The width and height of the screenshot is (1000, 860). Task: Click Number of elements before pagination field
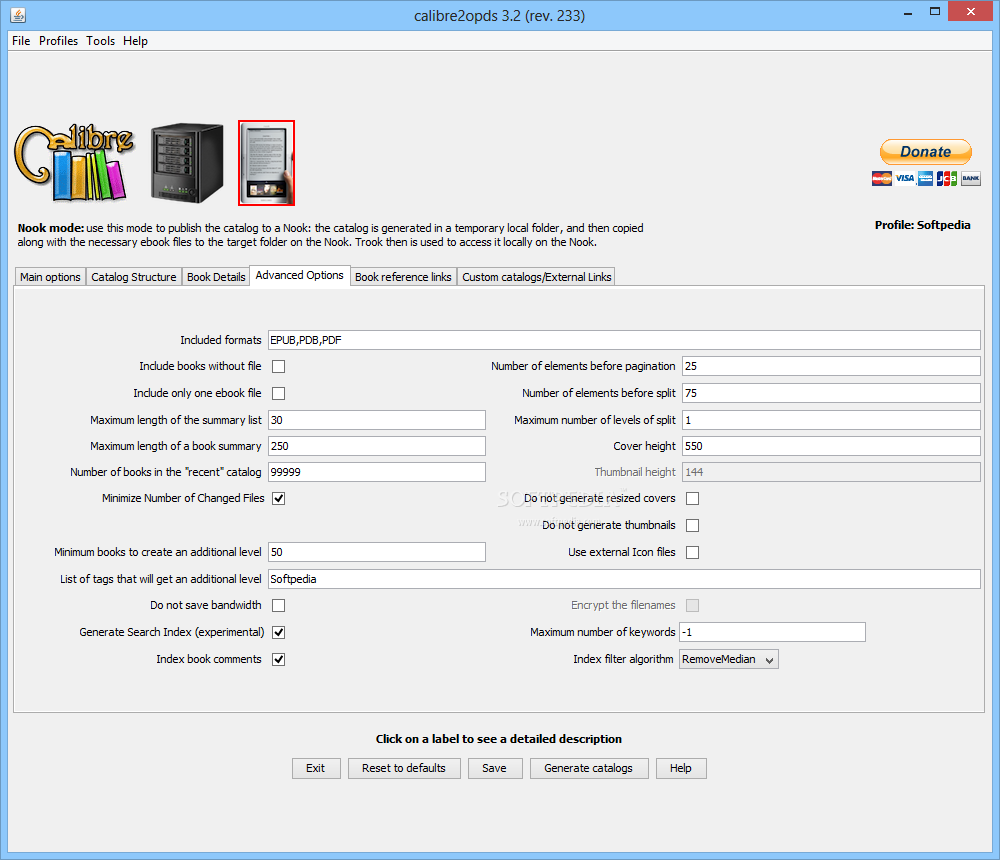pyautogui.click(x=831, y=366)
